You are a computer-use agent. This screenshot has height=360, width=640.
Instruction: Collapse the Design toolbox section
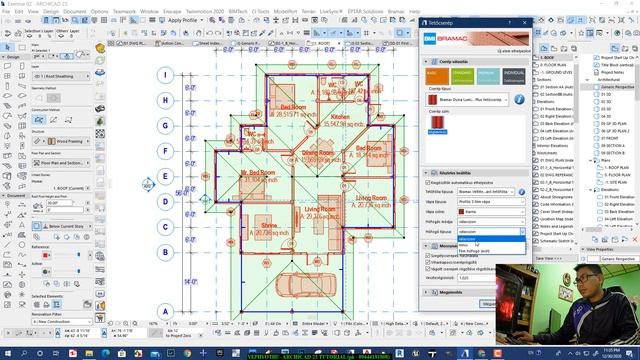tap(3, 57)
